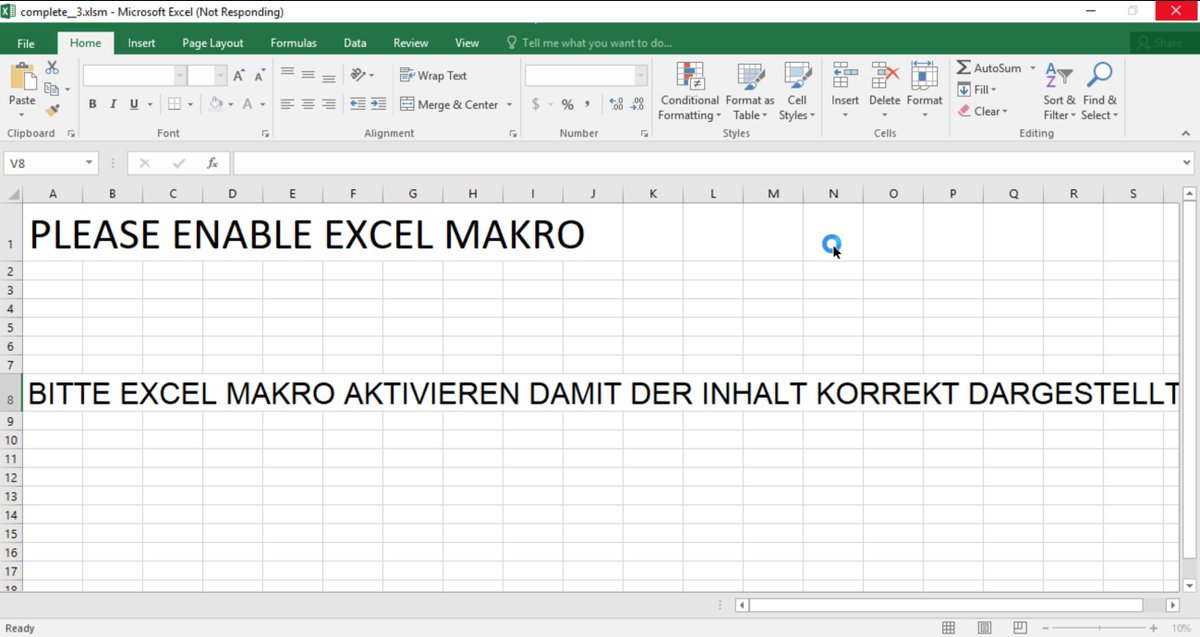Open the cells Format menu
Viewport: 1200px width, 637px height.
click(924, 91)
